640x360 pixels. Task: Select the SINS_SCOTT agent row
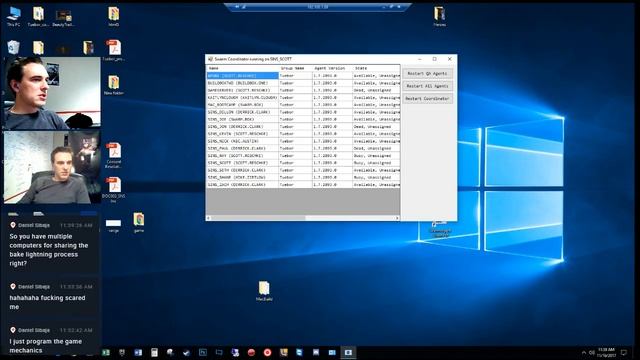pos(303,163)
